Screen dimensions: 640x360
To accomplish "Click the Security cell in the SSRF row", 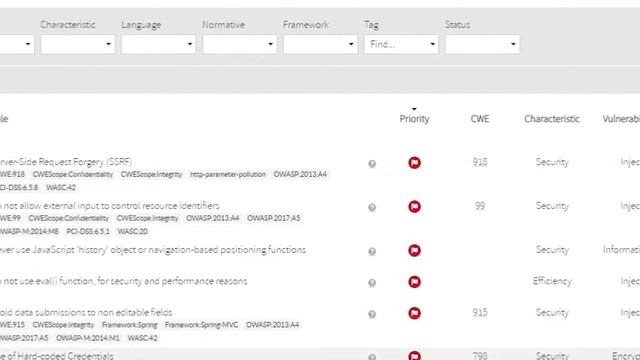I will click(552, 162).
